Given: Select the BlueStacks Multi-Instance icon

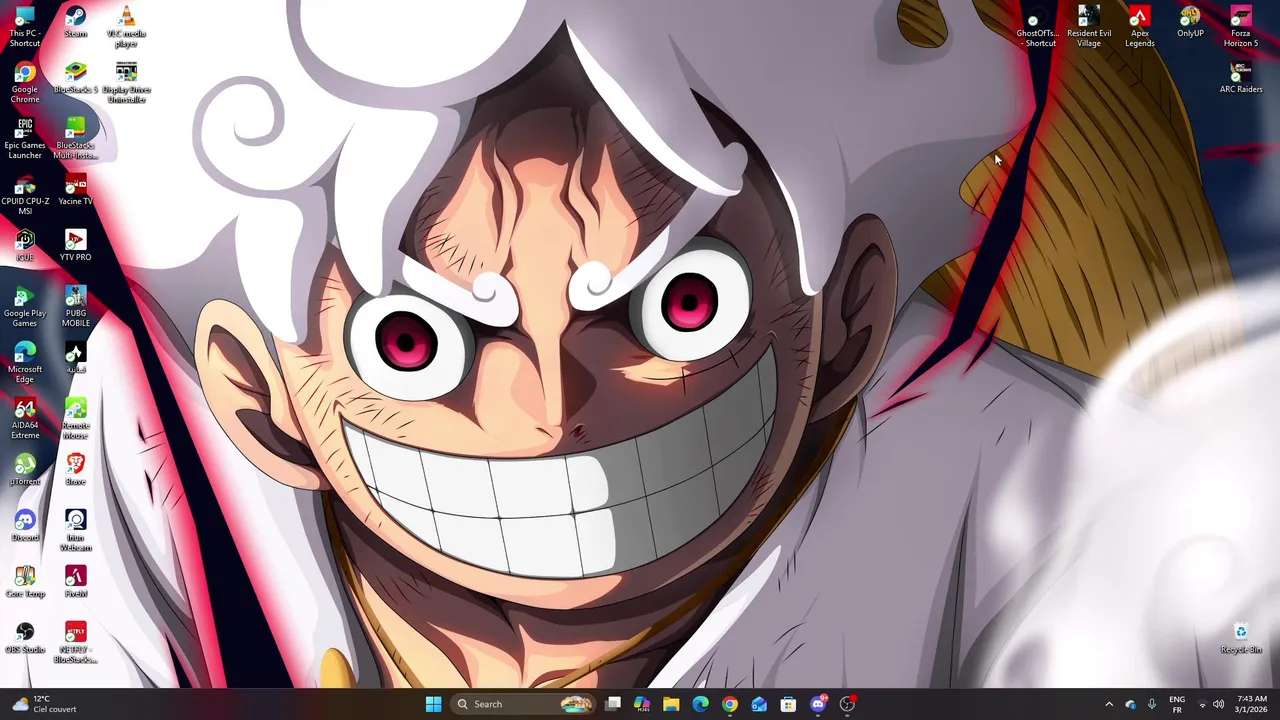Looking at the screenshot, I should [75, 139].
